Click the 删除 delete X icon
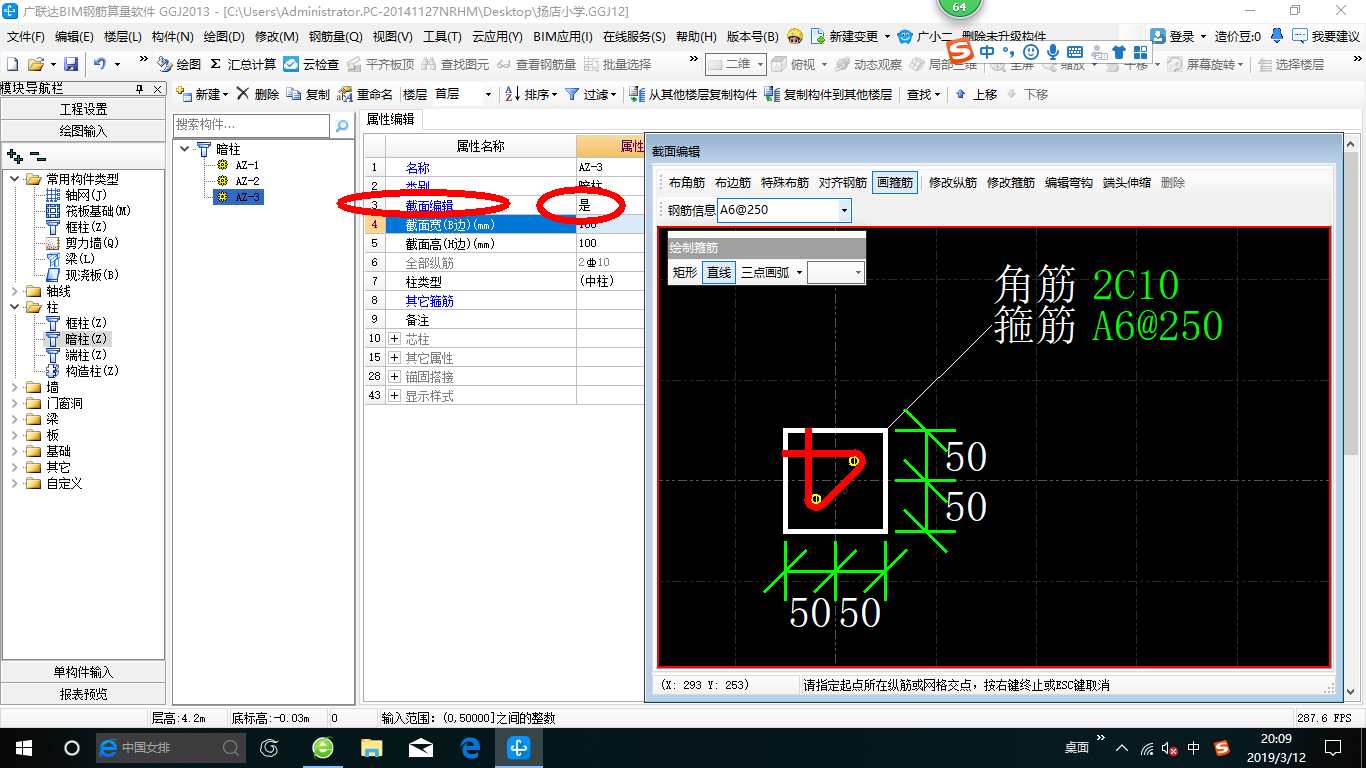This screenshot has height=768, width=1366. 243,94
